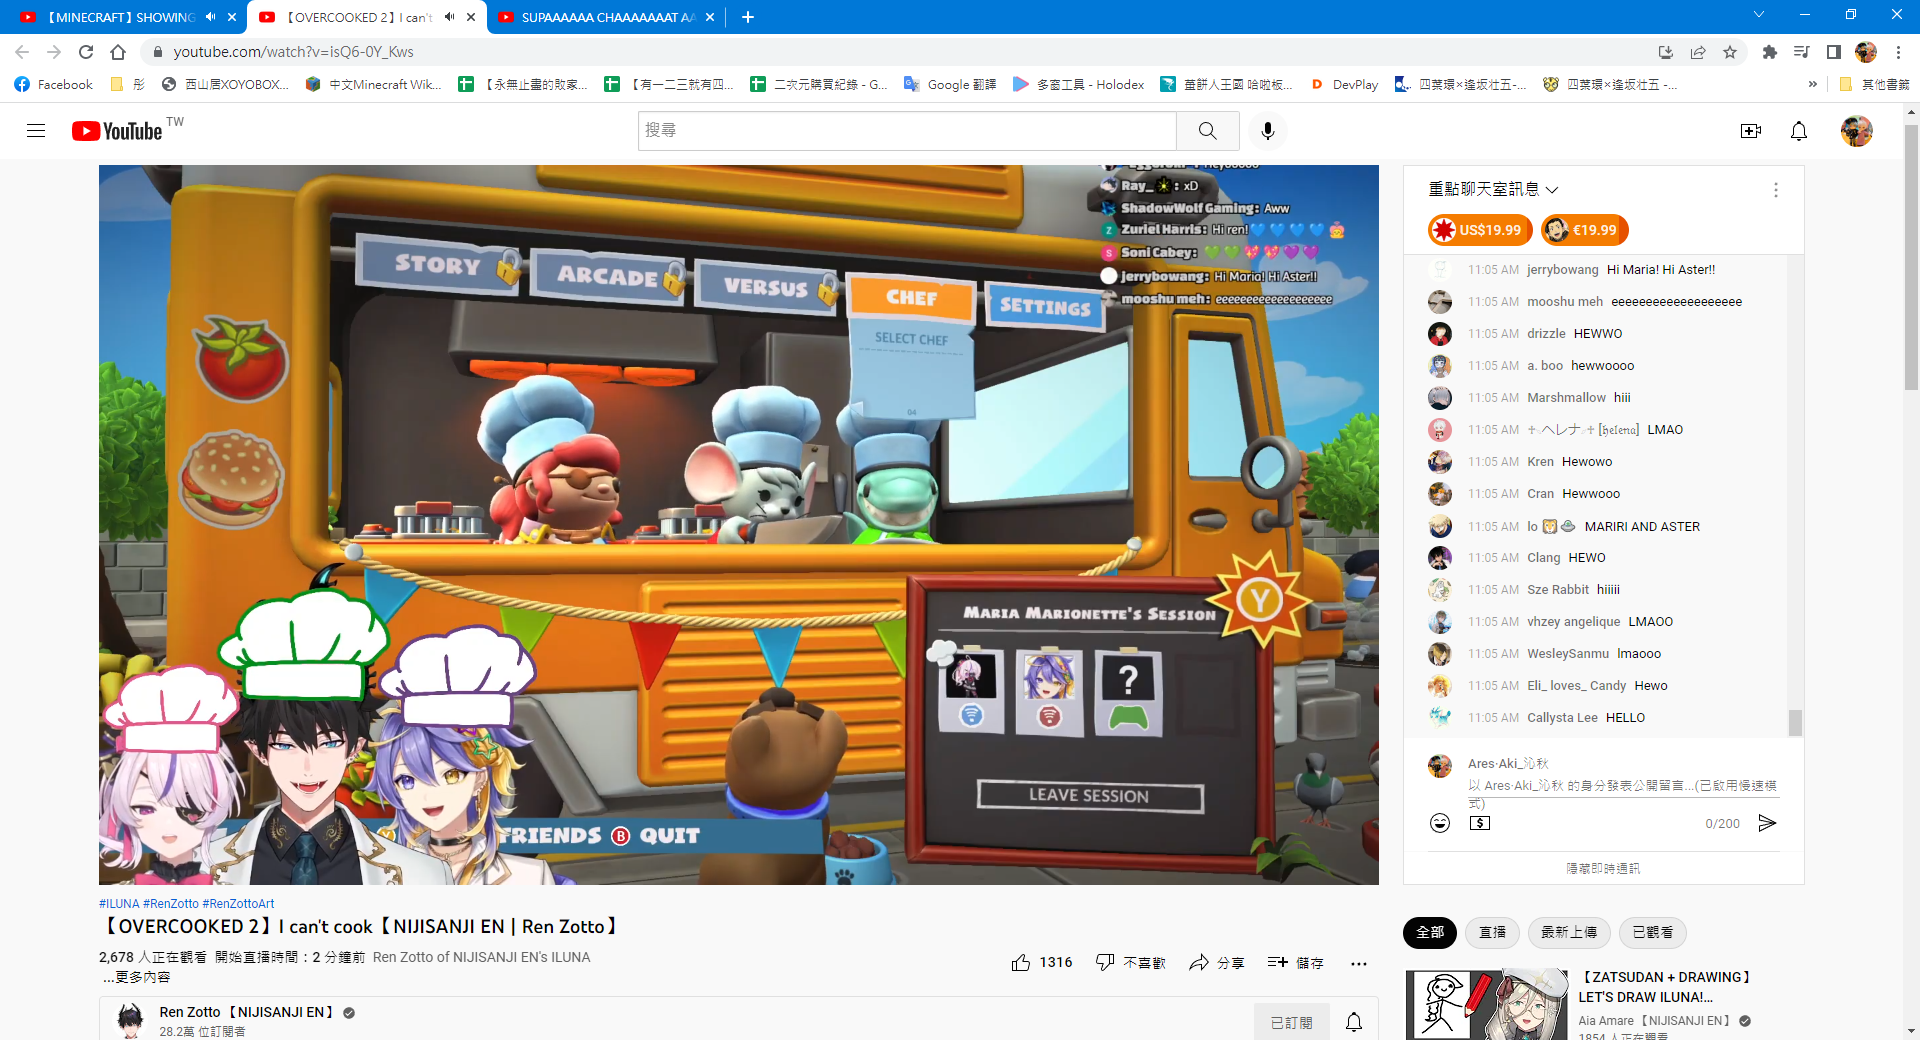Expand description with ...更多內容
1920x1040 pixels.
point(137,977)
